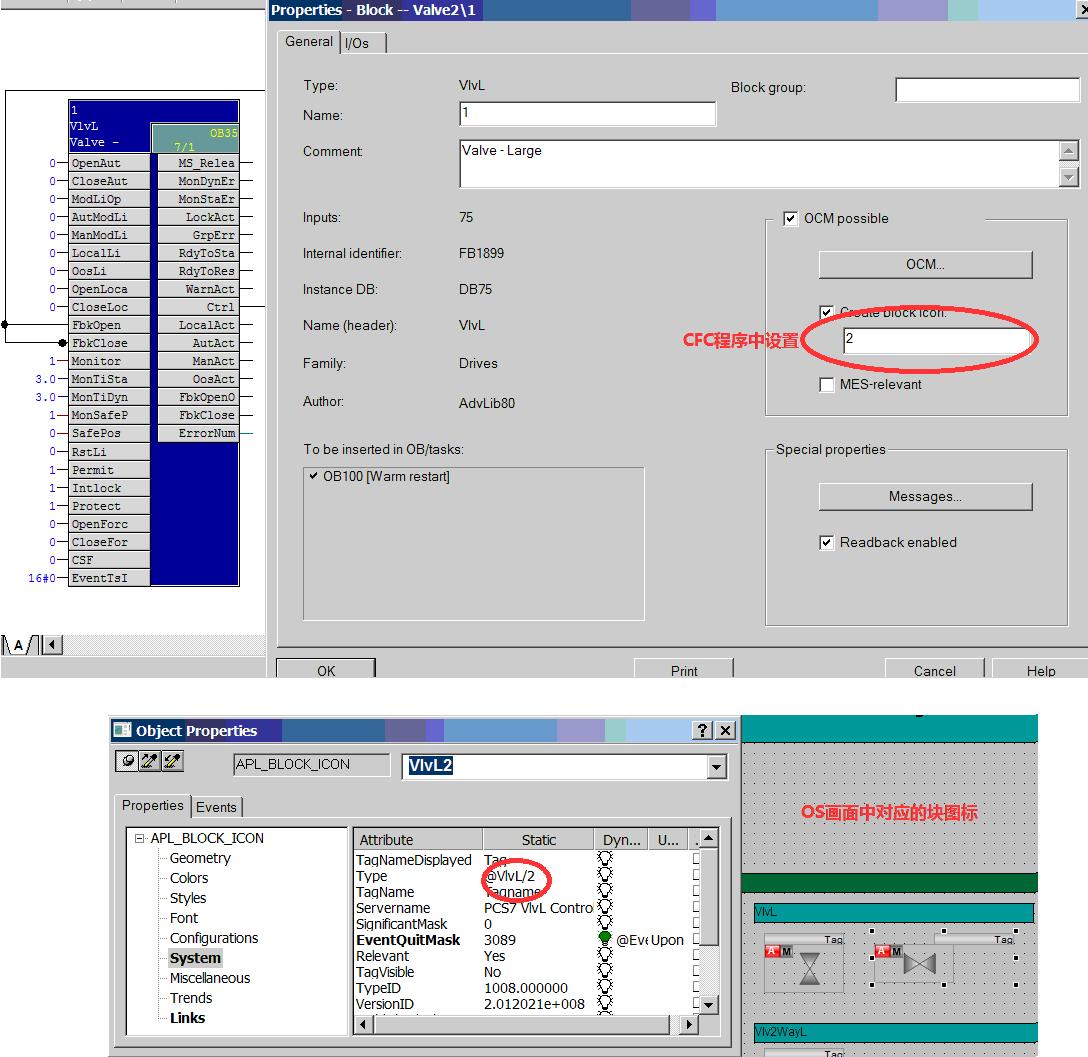
Task: Select the General tab
Action: point(309,42)
